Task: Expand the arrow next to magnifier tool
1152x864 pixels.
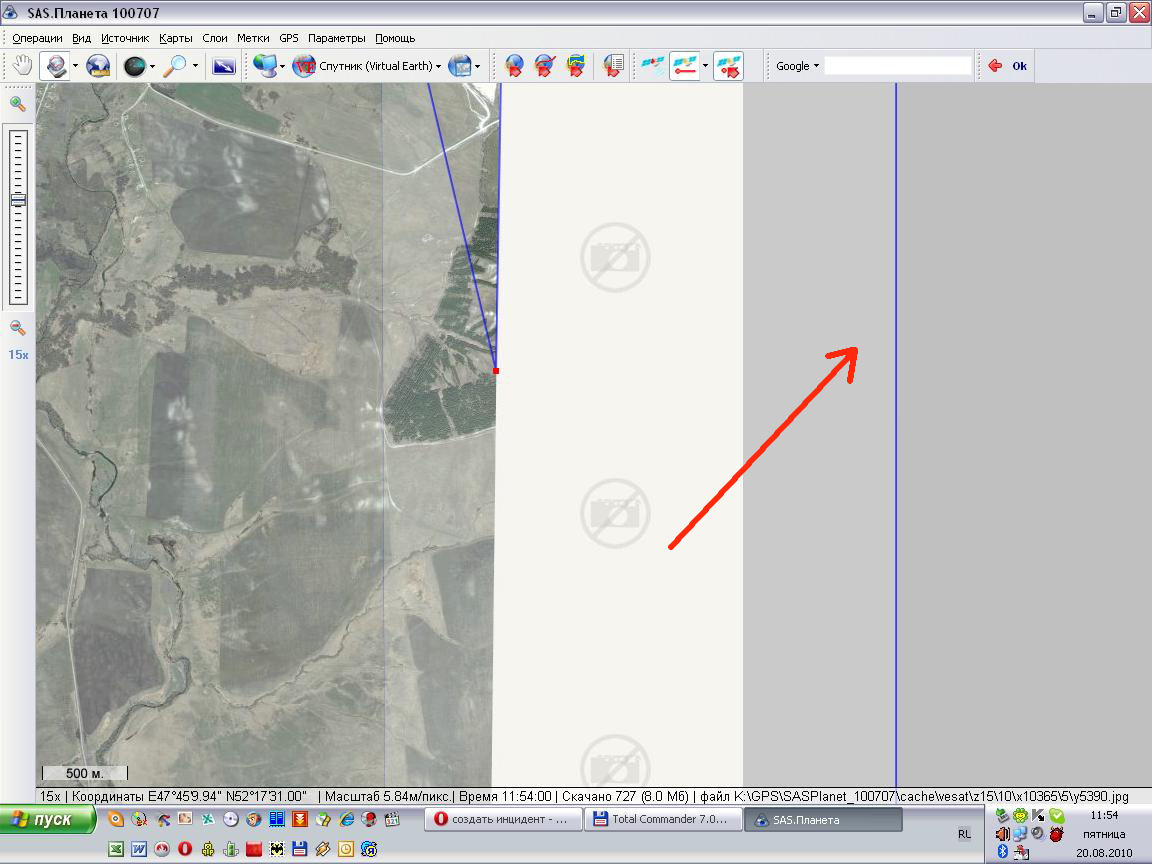Action: click(x=195, y=66)
